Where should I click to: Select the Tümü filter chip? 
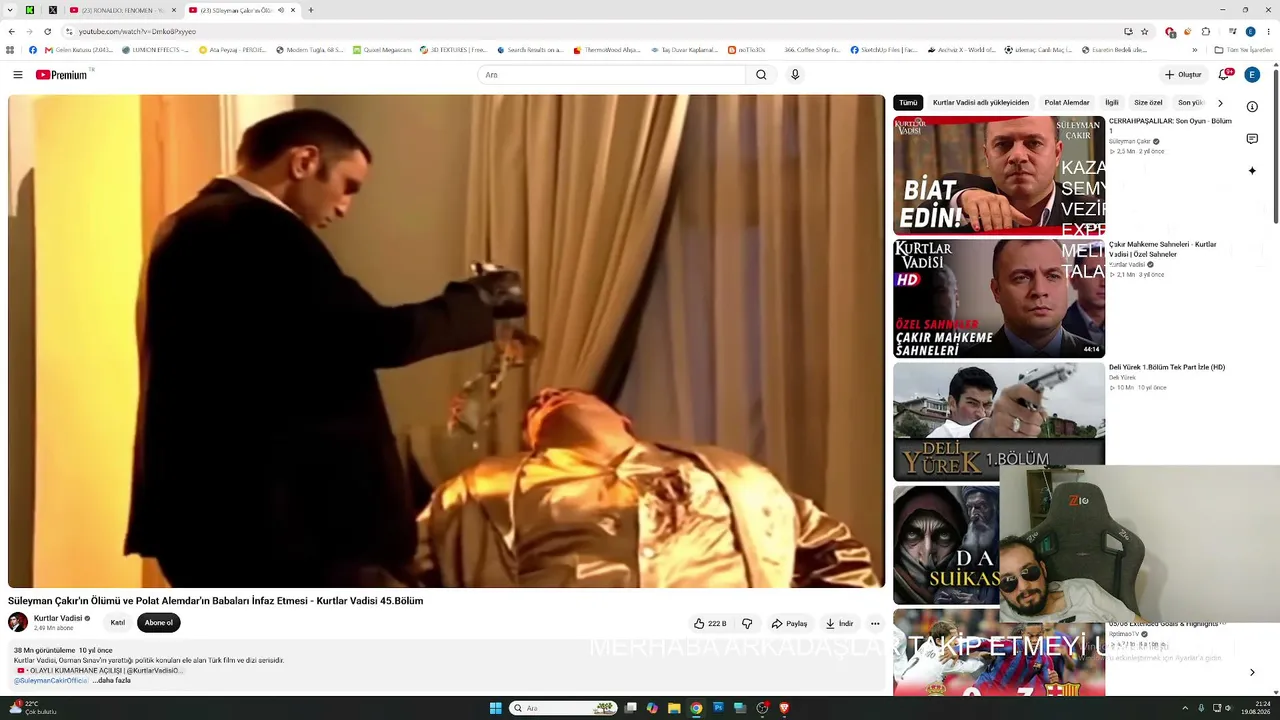[908, 103]
